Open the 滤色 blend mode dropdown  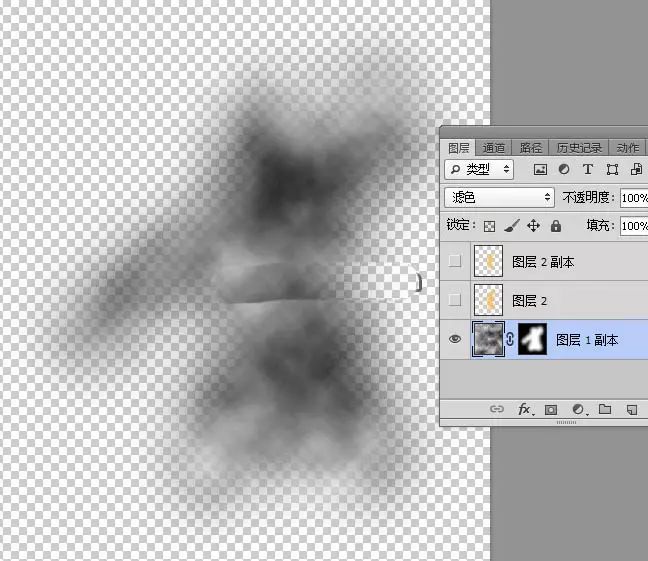pyautogui.click(x=499, y=198)
